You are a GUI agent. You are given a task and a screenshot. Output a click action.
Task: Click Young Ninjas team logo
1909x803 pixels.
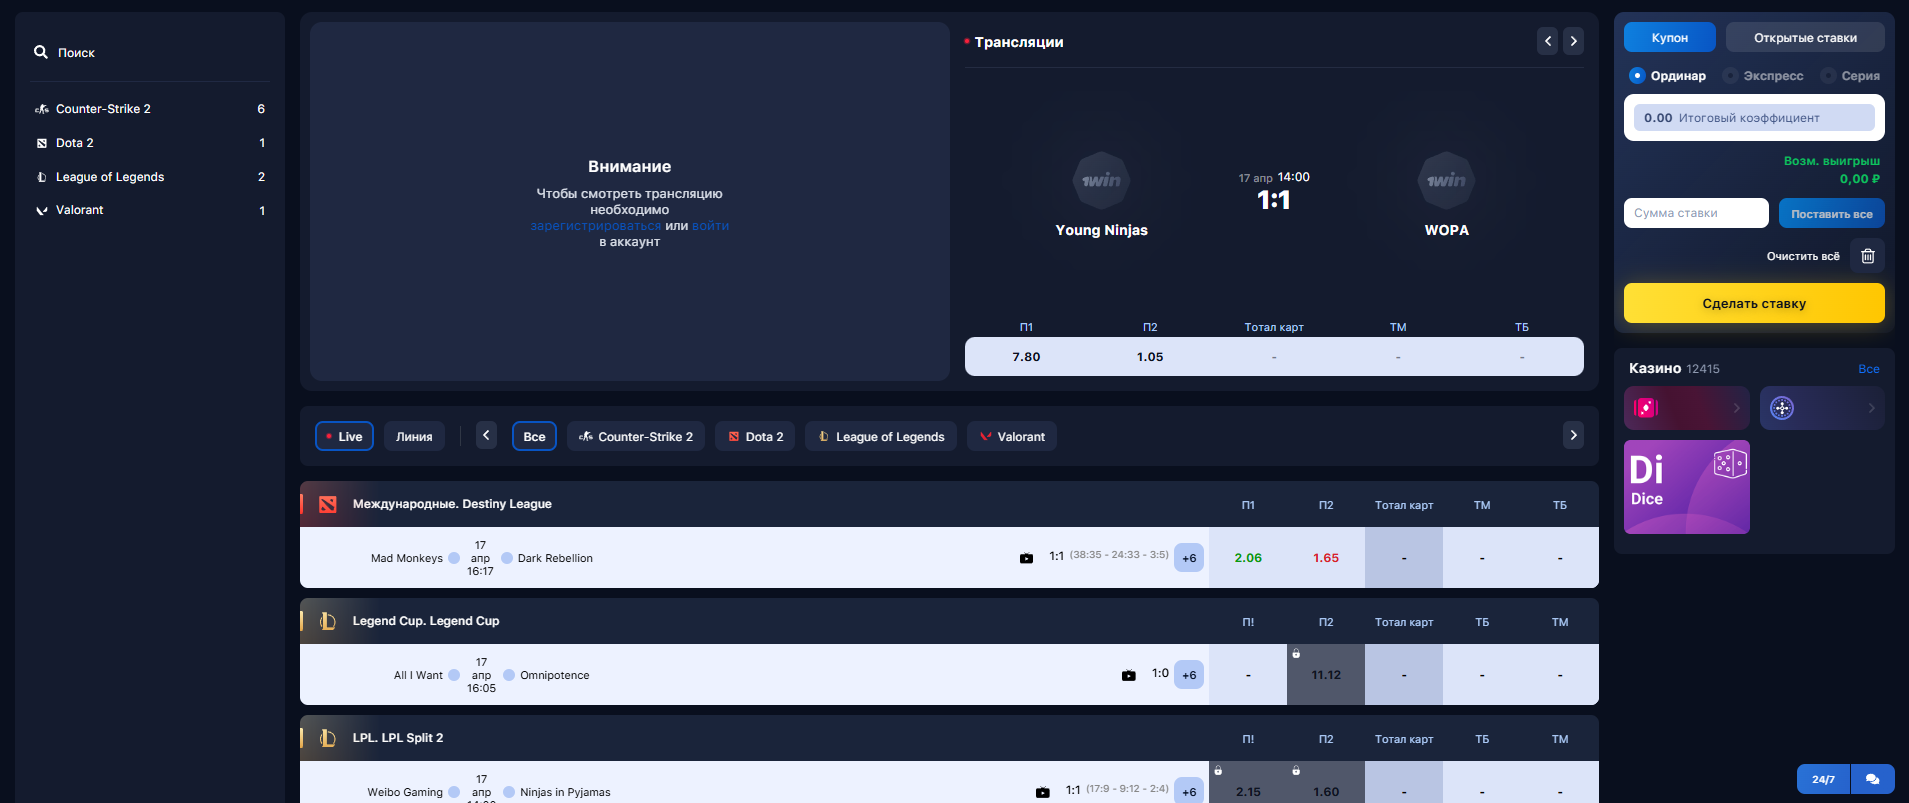tap(1101, 181)
